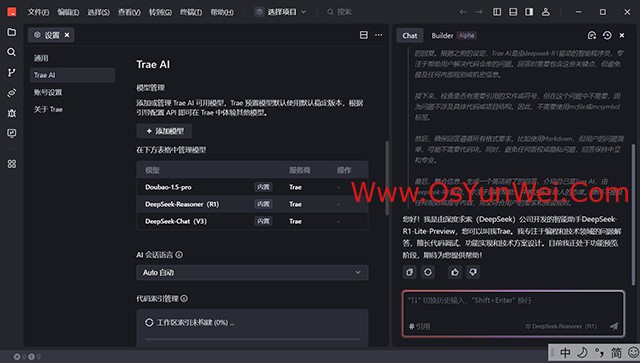Open the 选择项目 dropdown
Viewport: 640px width, 363px height.
pyautogui.click(x=280, y=12)
